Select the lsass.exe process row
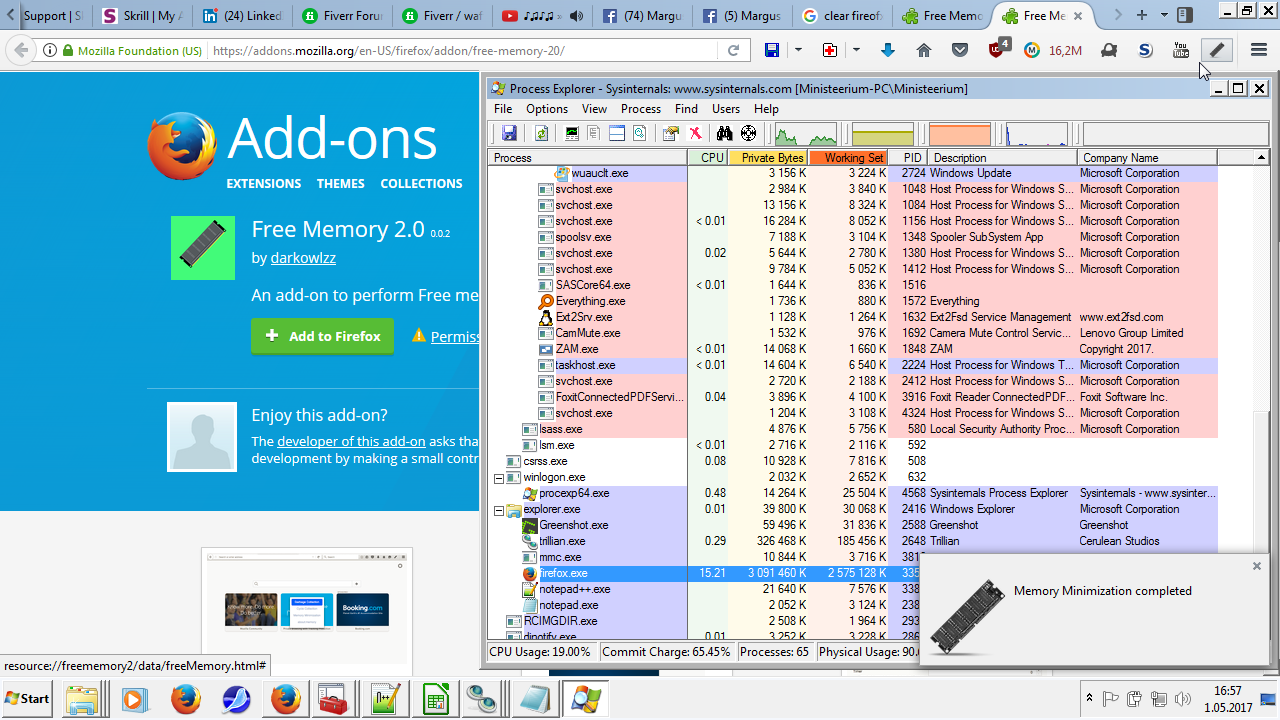Viewport: 1280px width, 720px height. pos(854,429)
